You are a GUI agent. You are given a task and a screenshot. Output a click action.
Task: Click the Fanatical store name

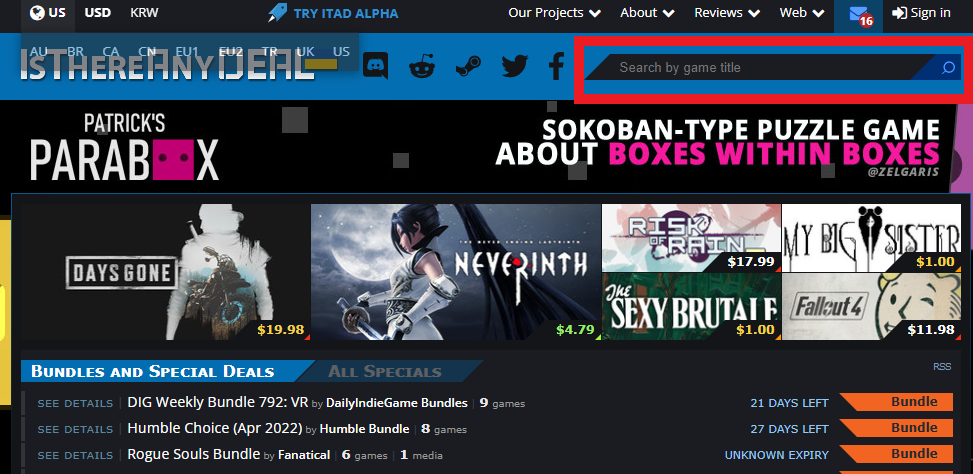click(304, 455)
